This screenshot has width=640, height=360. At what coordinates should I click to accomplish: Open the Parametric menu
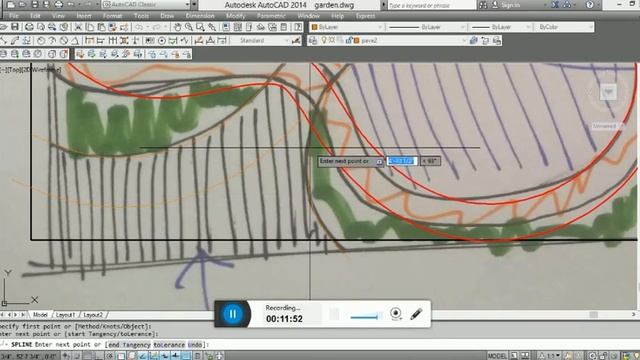[271, 16]
